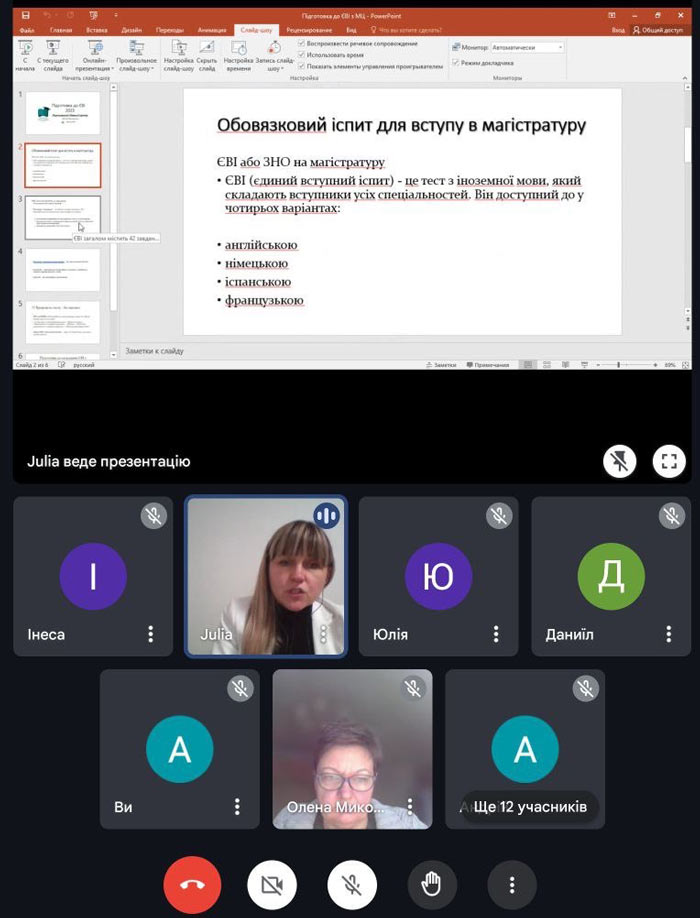Click the red hang up call button
Image resolution: width=700 pixels, height=918 pixels.
[x=192, y=884]
